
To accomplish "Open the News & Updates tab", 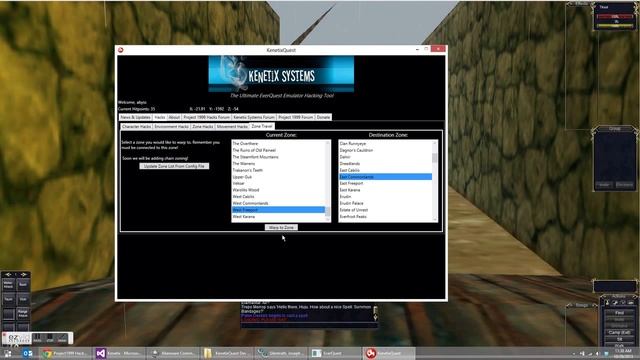I will [136, 117].
